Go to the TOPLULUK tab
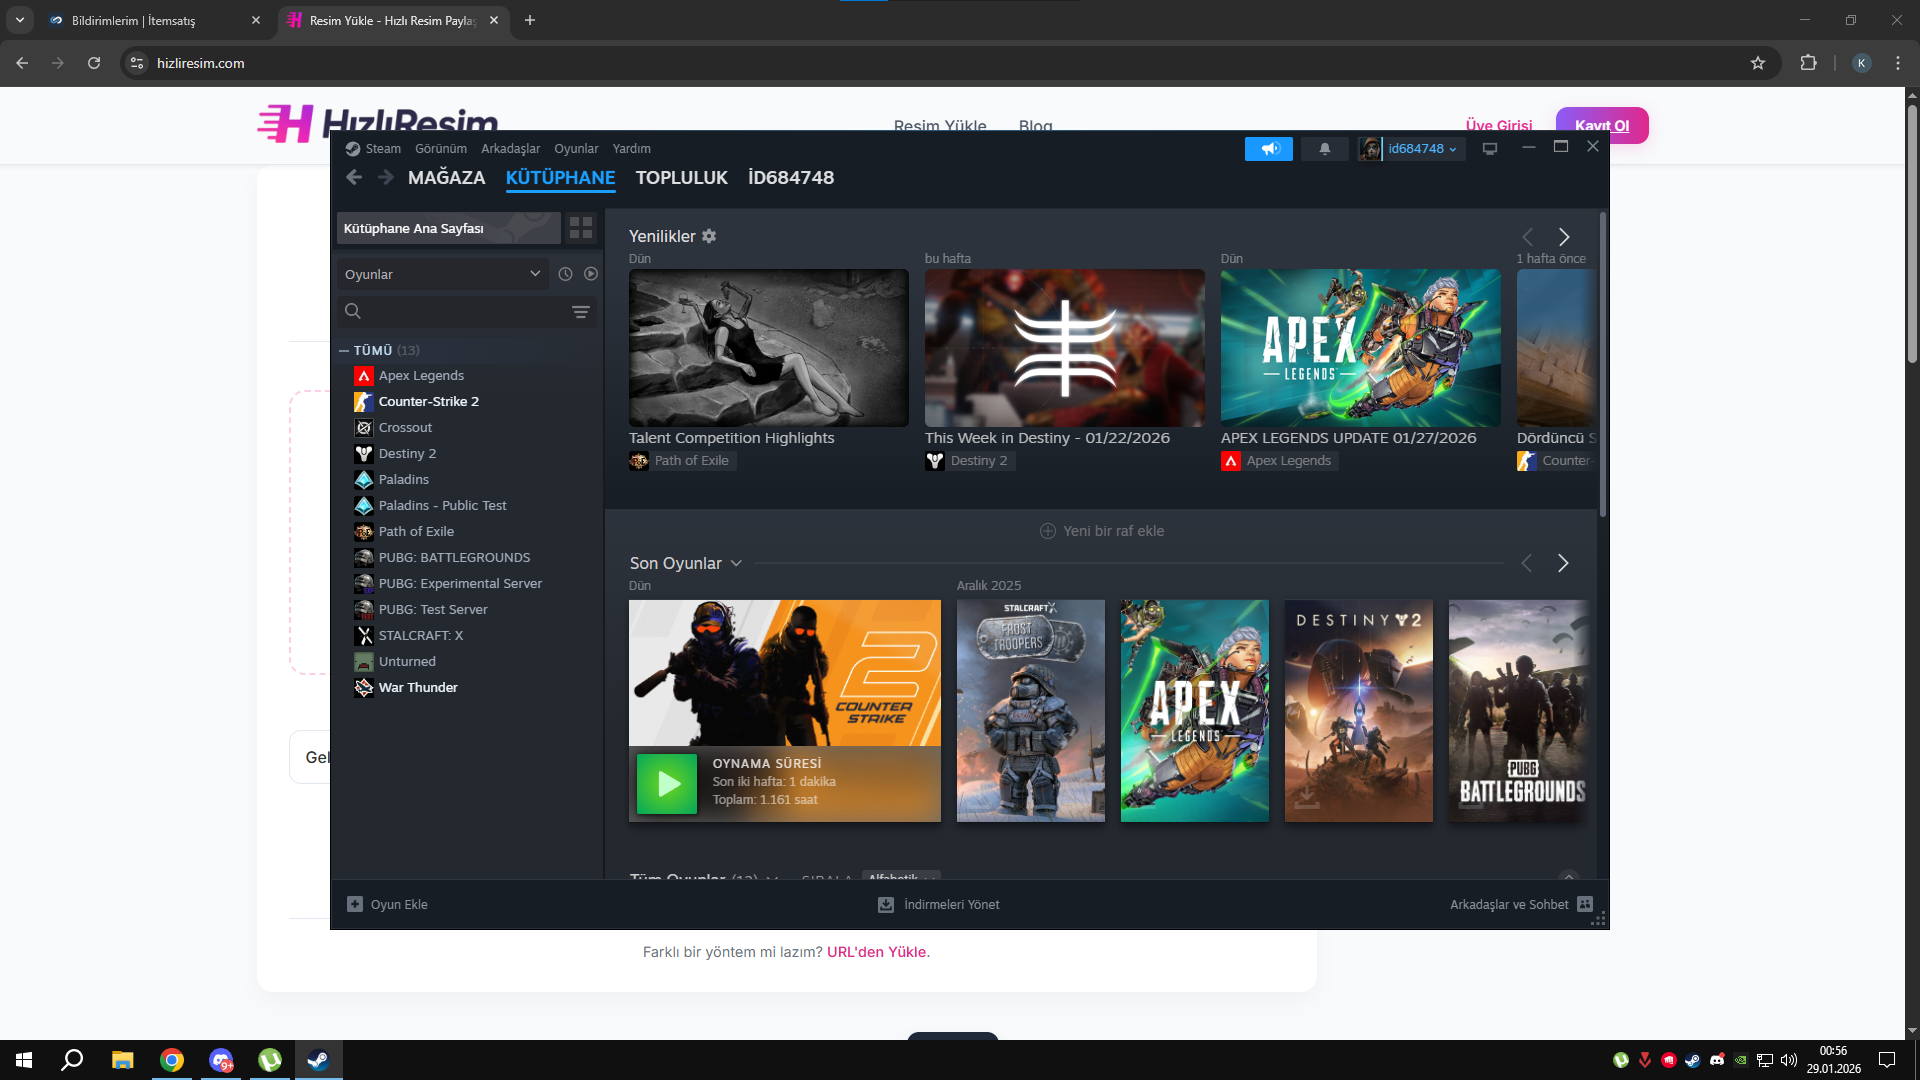This screenshot has height=1080, width=1920. point(682,178)
